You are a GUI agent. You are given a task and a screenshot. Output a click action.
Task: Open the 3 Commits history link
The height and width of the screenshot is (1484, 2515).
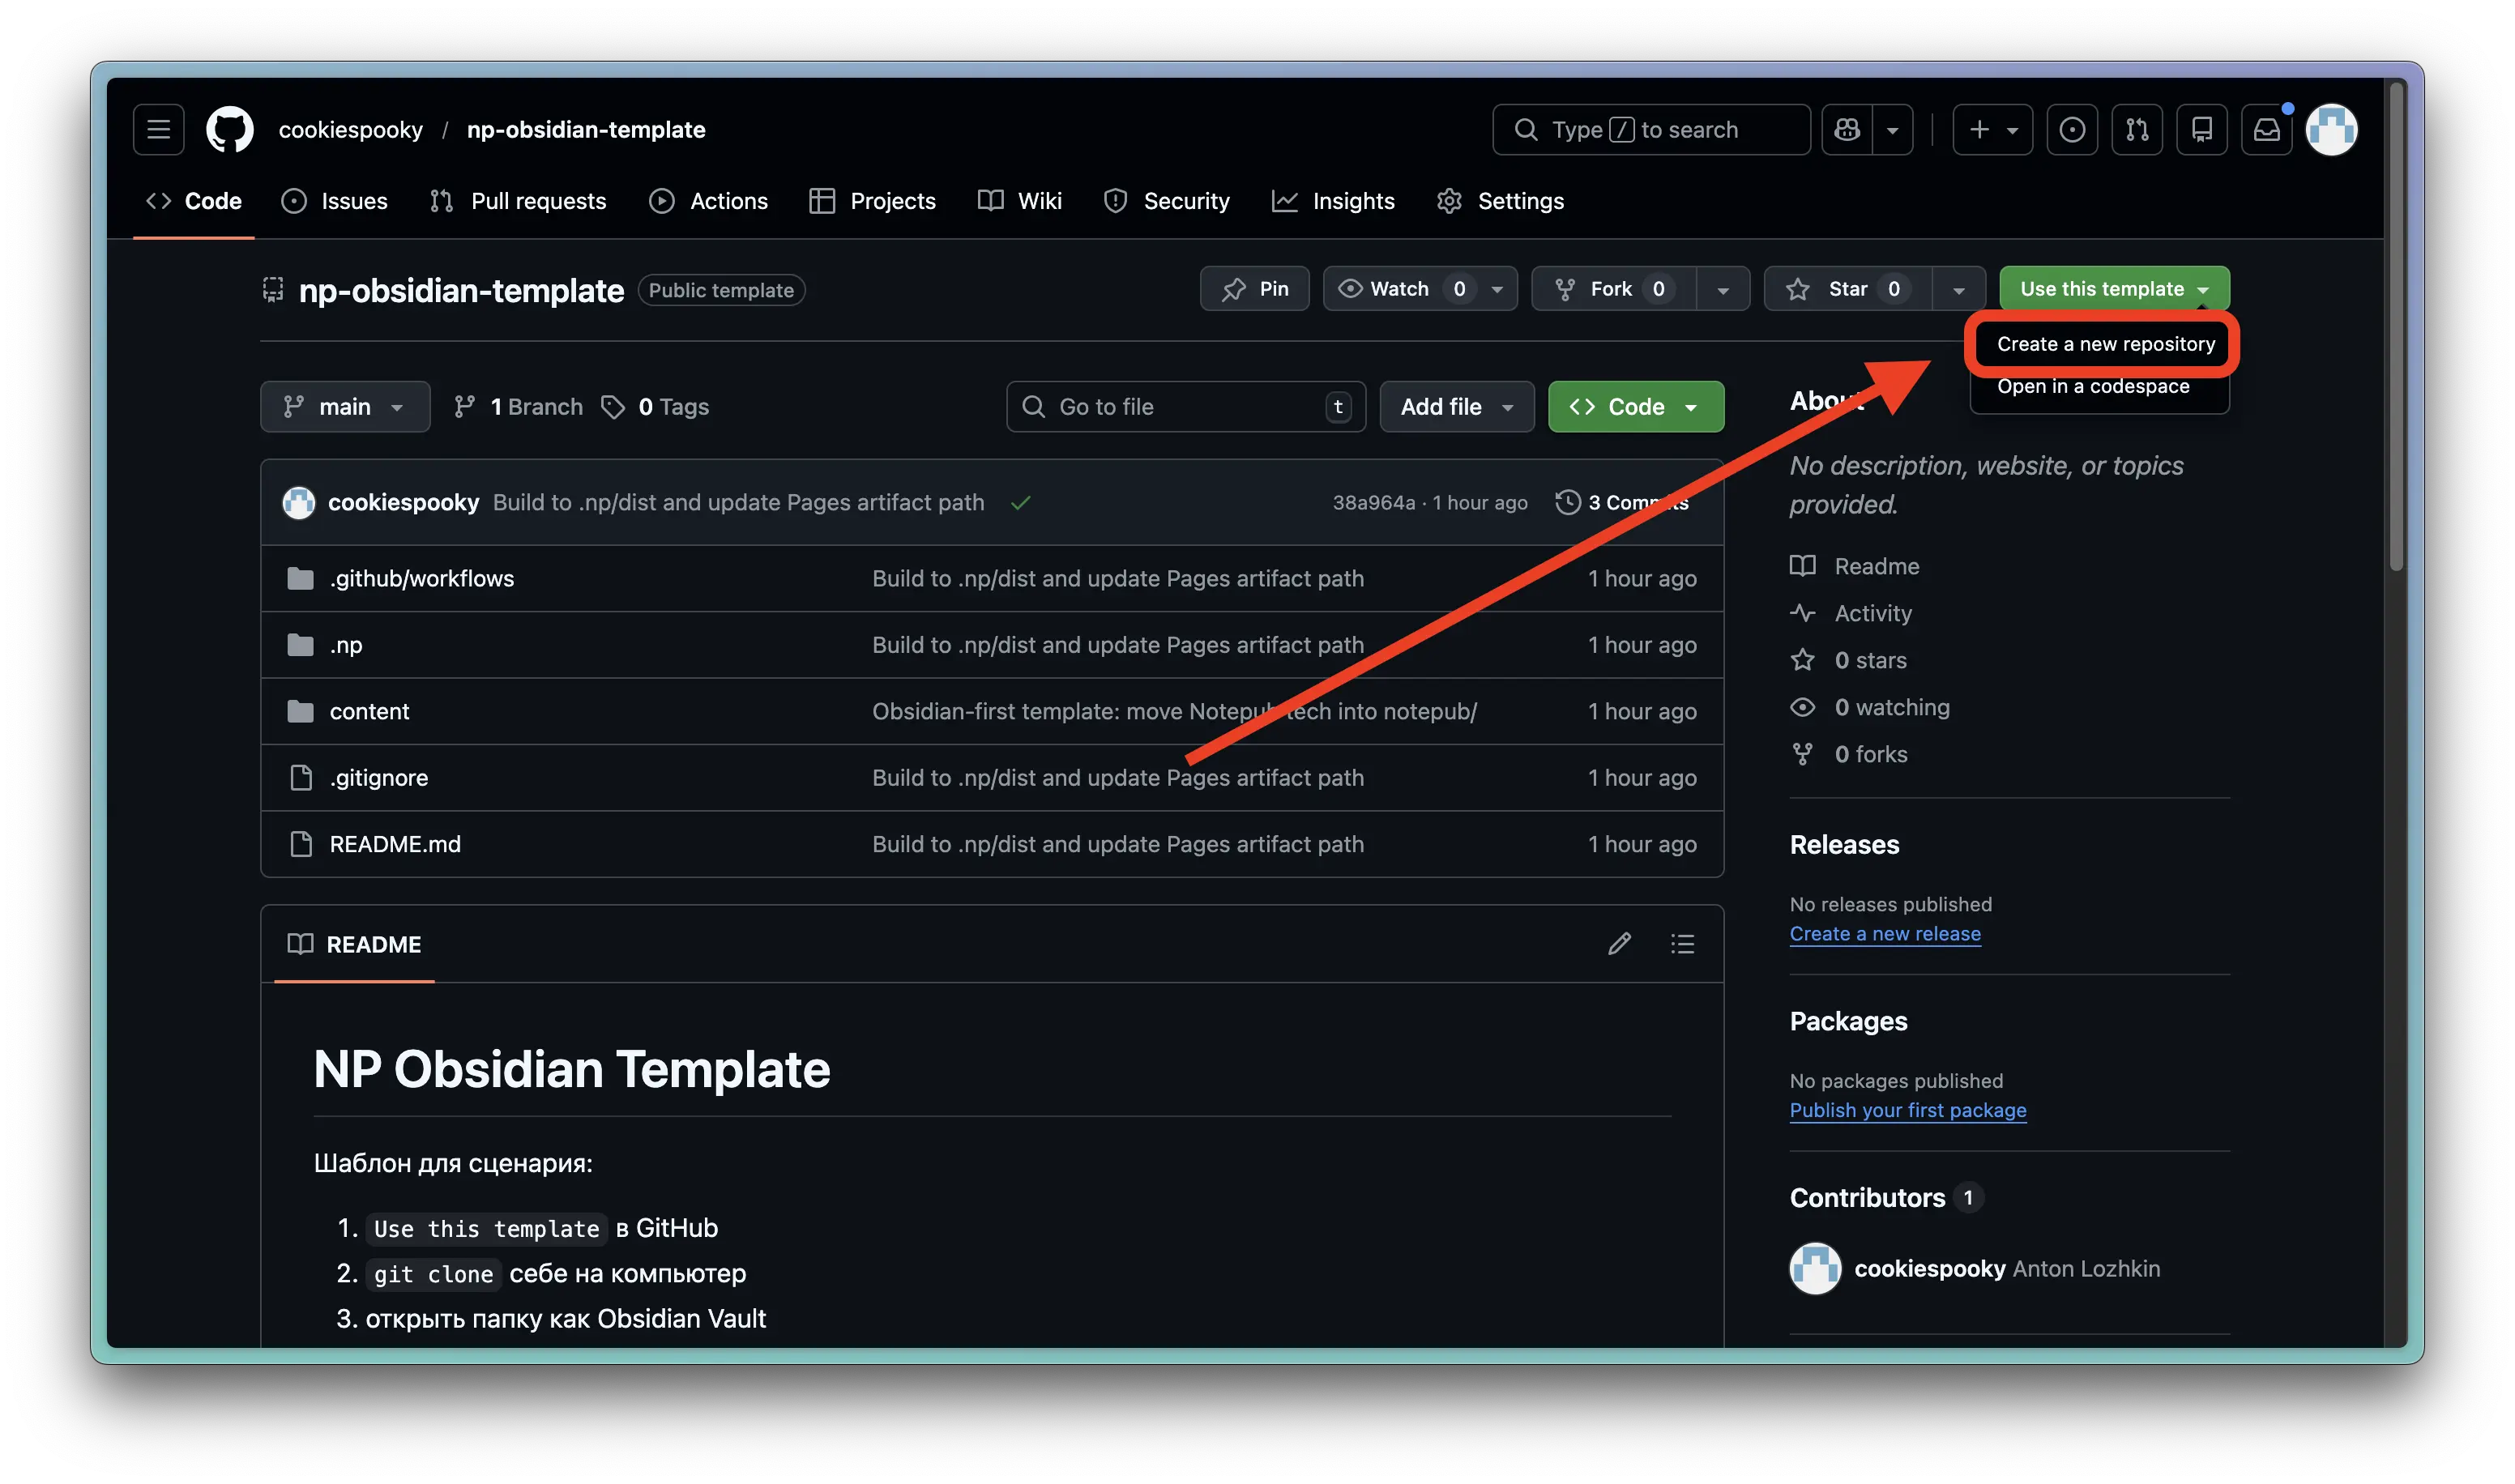point(1622,502)
